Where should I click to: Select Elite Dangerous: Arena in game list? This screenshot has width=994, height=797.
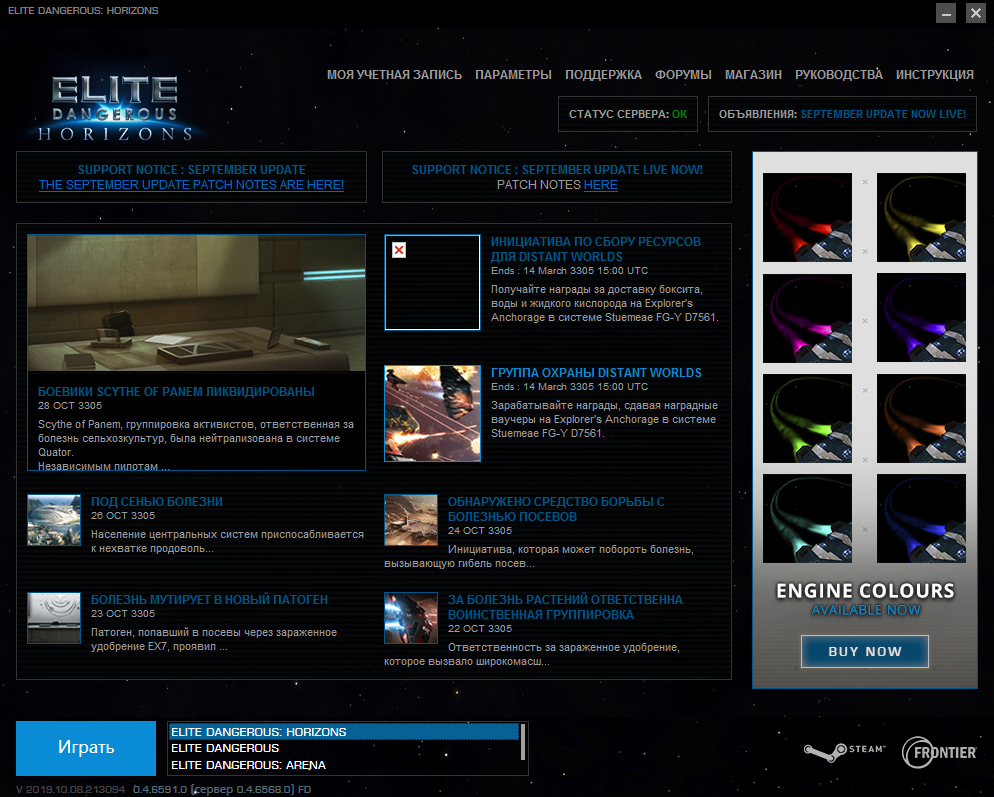248,765
